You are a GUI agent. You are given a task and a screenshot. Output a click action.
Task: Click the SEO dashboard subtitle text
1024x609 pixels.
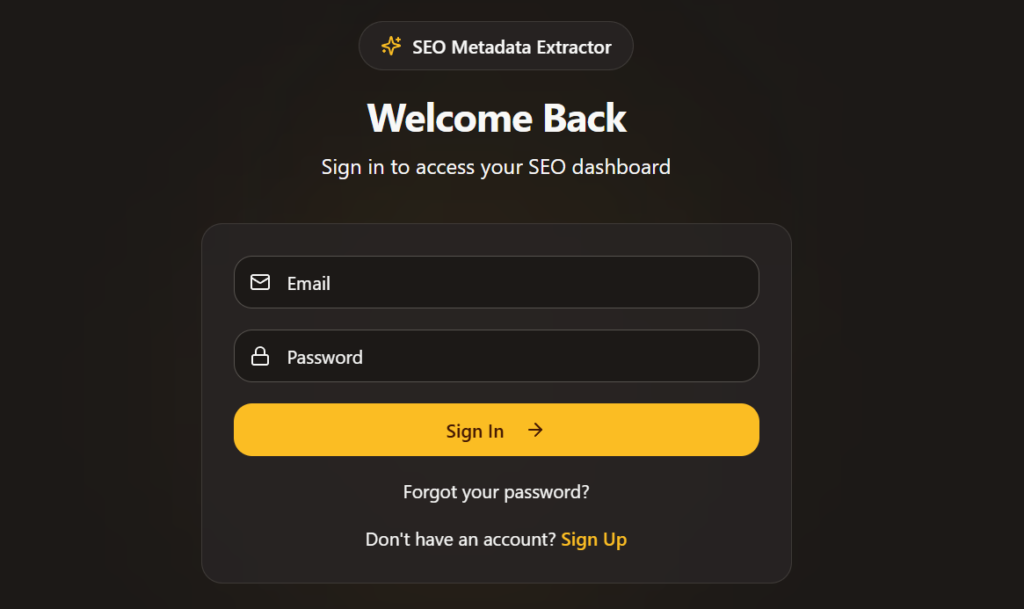click(496, 166)
